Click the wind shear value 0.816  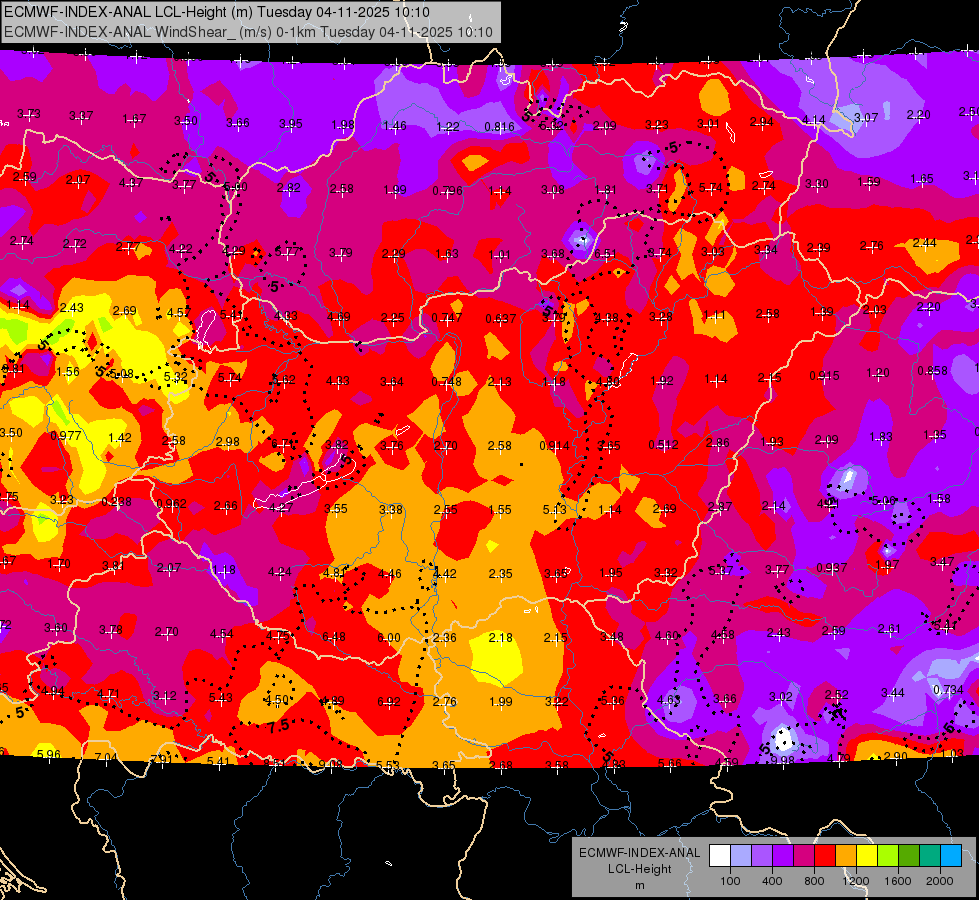click(499, 127)
